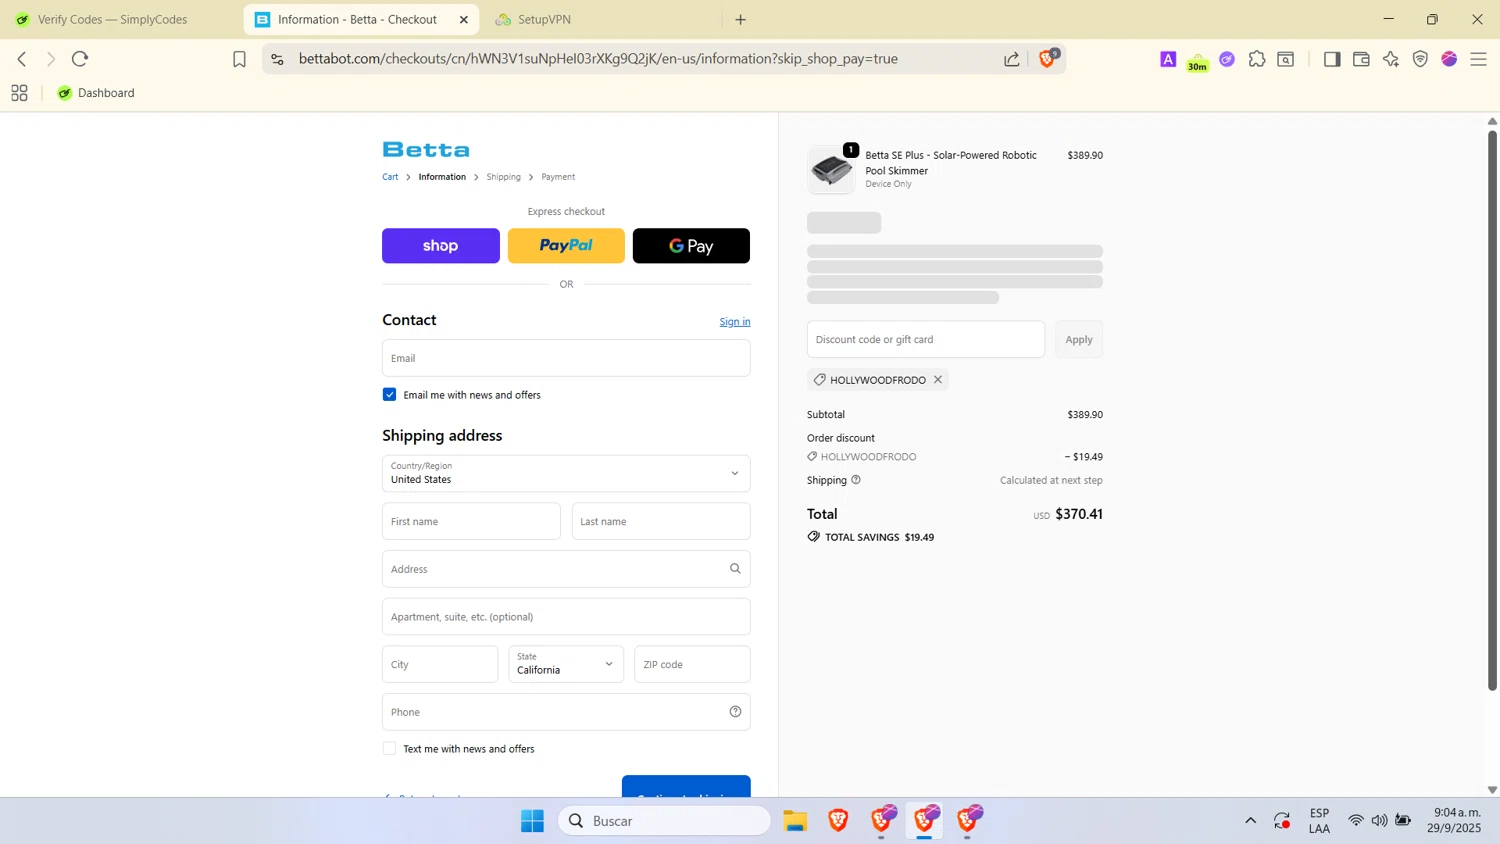Click the shipping info question icon

(856, 480)
